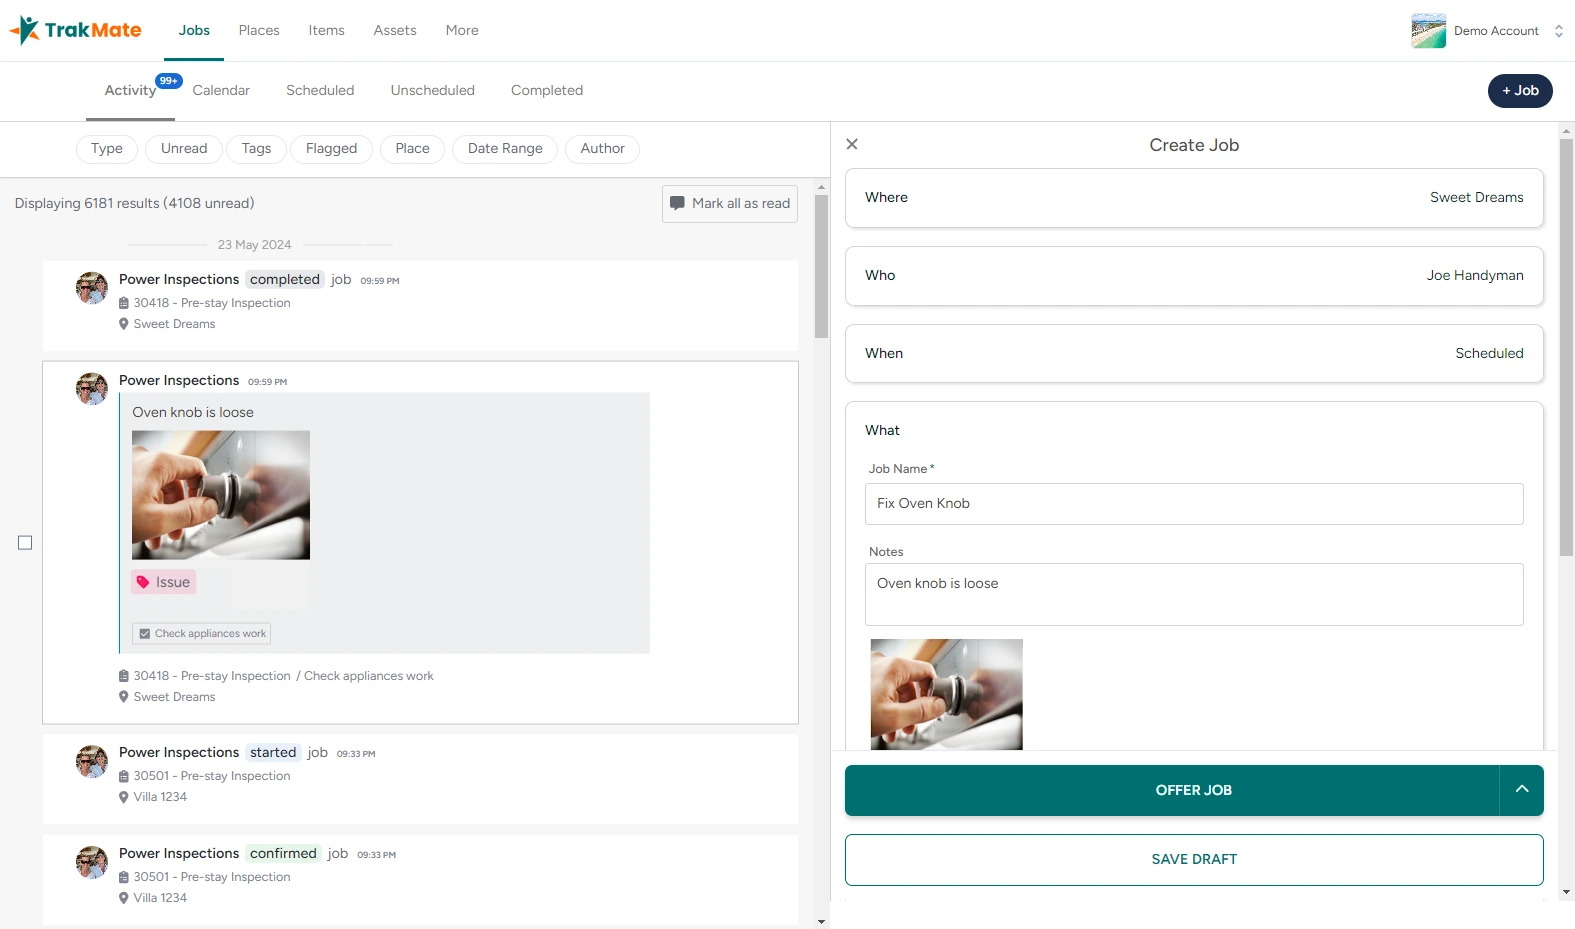Click the Check appliances work checklist chip
Image resolution: width=1575 pixels, height=929 pixels.
tap(202, 634)
